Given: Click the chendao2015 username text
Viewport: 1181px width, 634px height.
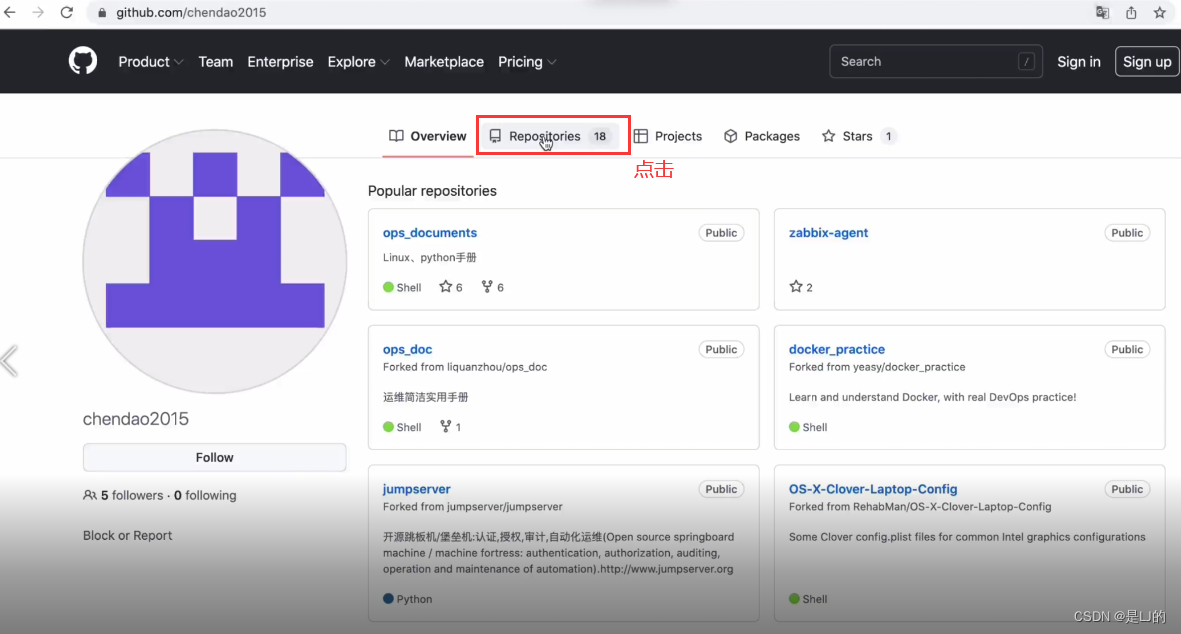Looking at the screenshot, I should tap(136, 419).
